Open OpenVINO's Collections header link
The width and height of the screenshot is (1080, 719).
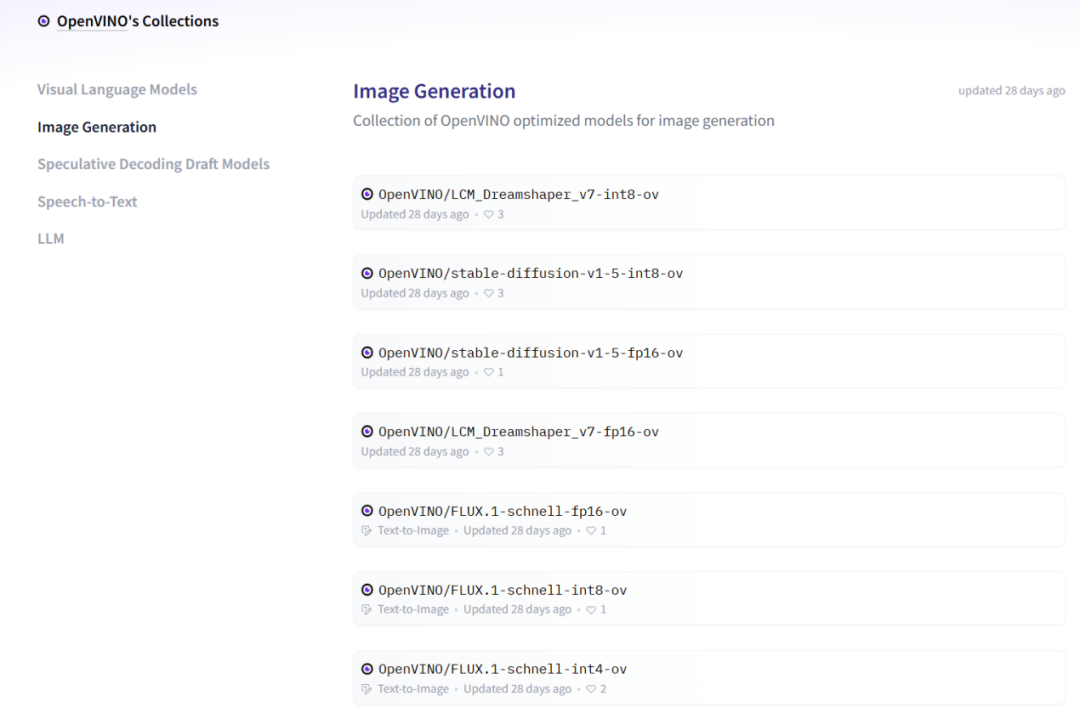tap(137, 21)
